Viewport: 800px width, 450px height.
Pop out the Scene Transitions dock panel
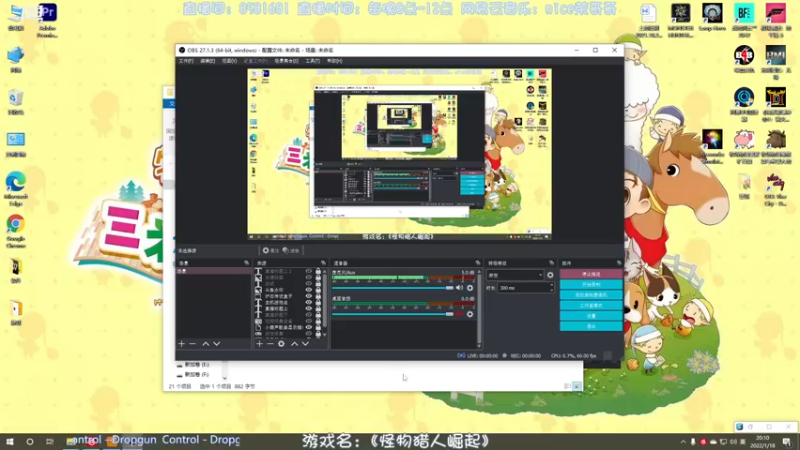point(552,263)
